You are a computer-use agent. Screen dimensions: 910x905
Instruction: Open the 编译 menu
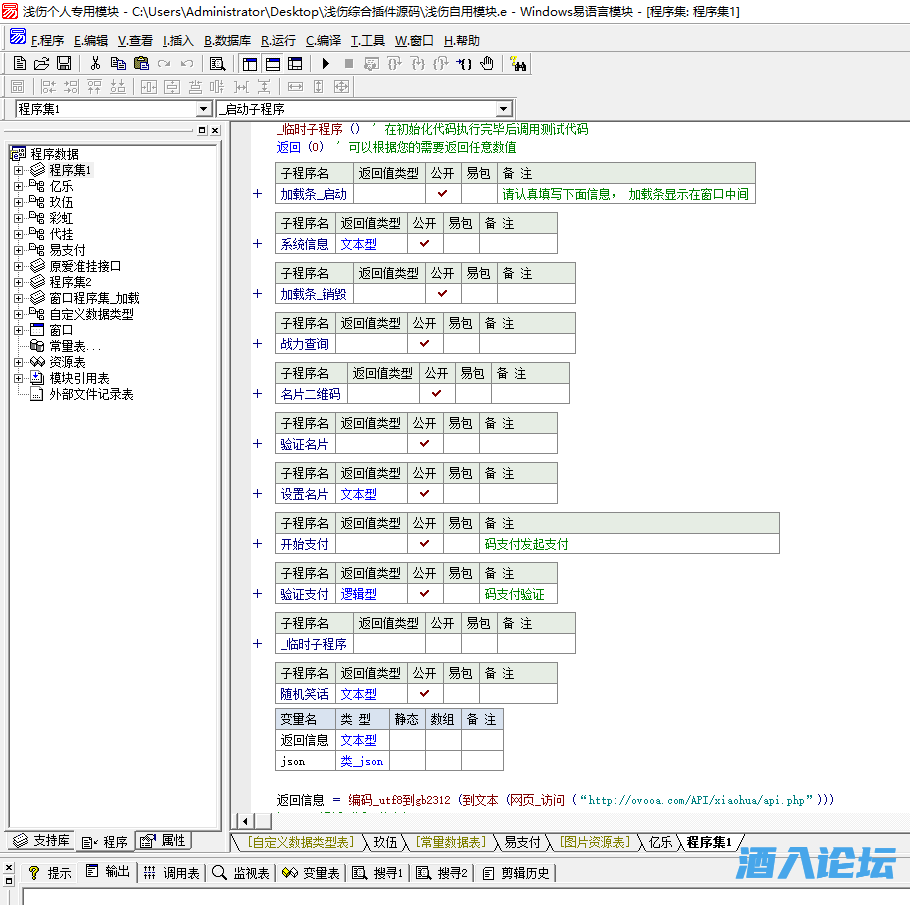click(x=323, y=41)
